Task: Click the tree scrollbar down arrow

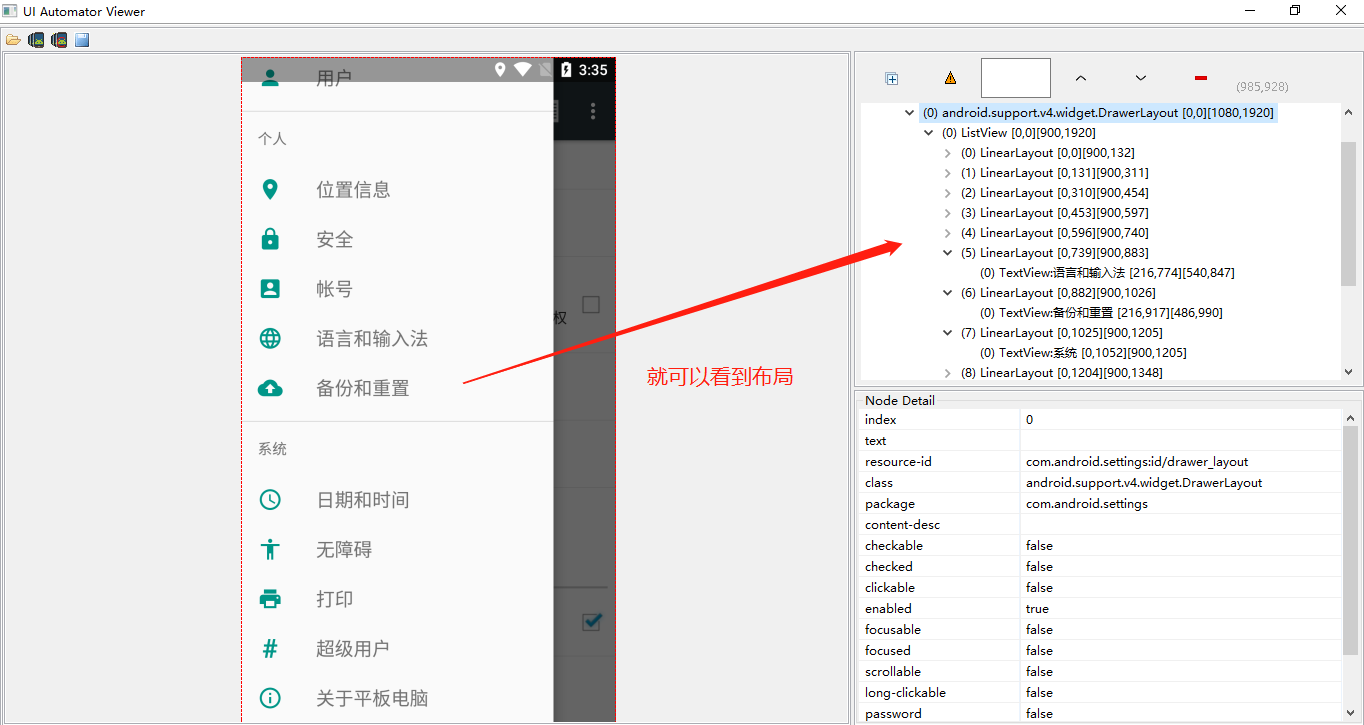Action: (x=1348, y=372)
